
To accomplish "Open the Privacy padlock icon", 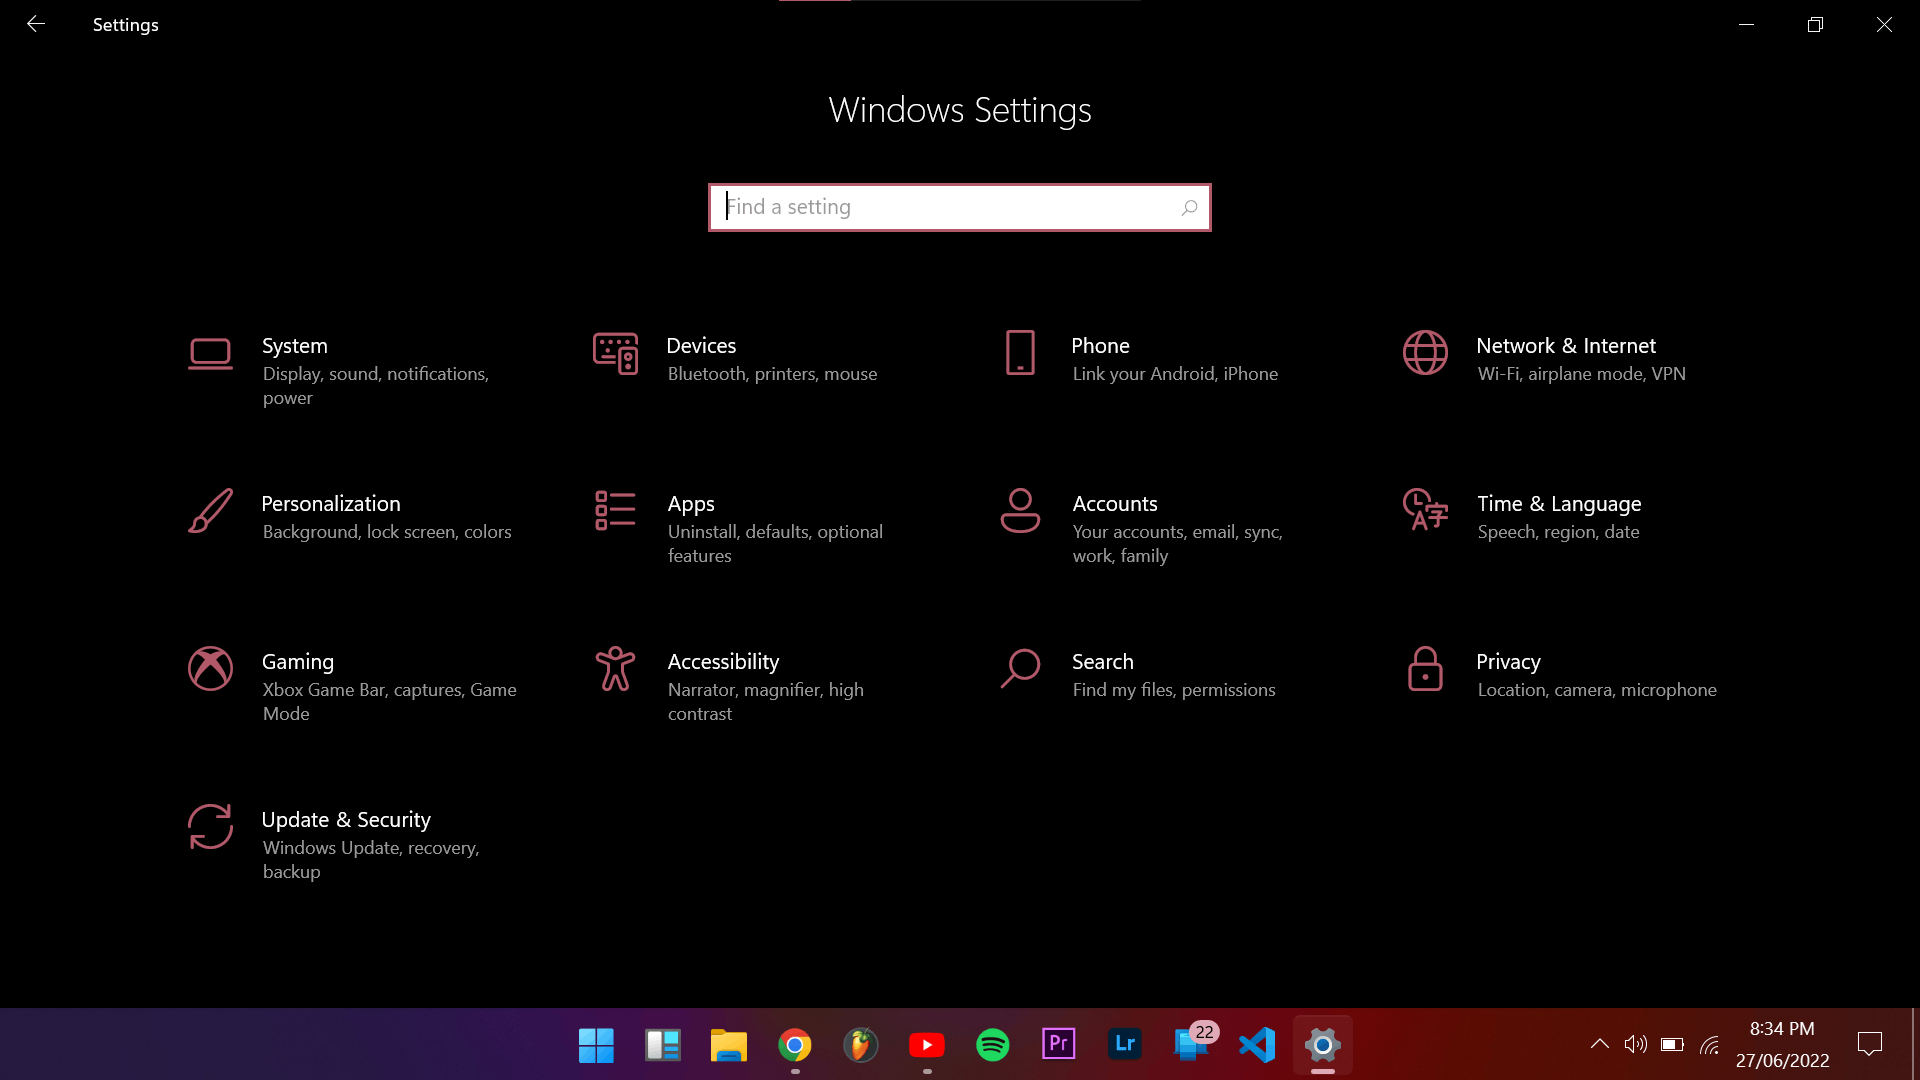I will click(x=1425, y=669).
